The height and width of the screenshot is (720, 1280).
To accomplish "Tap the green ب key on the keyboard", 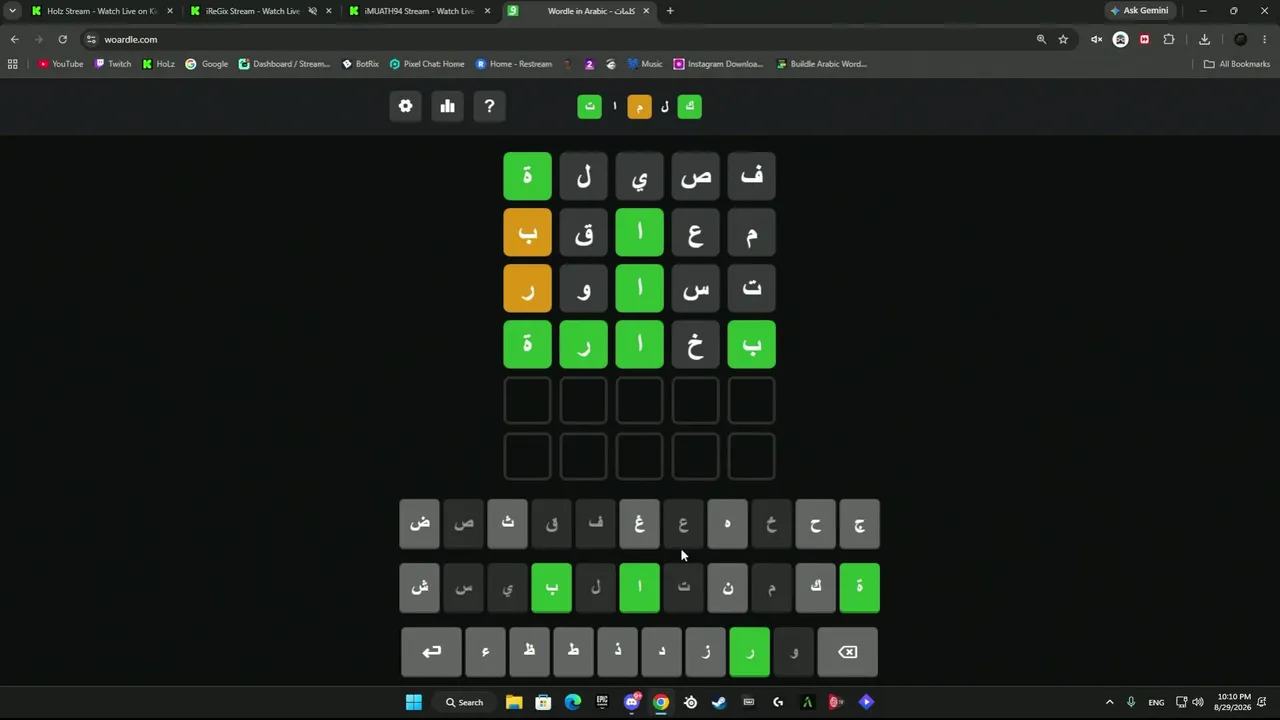I will [551, 588].
